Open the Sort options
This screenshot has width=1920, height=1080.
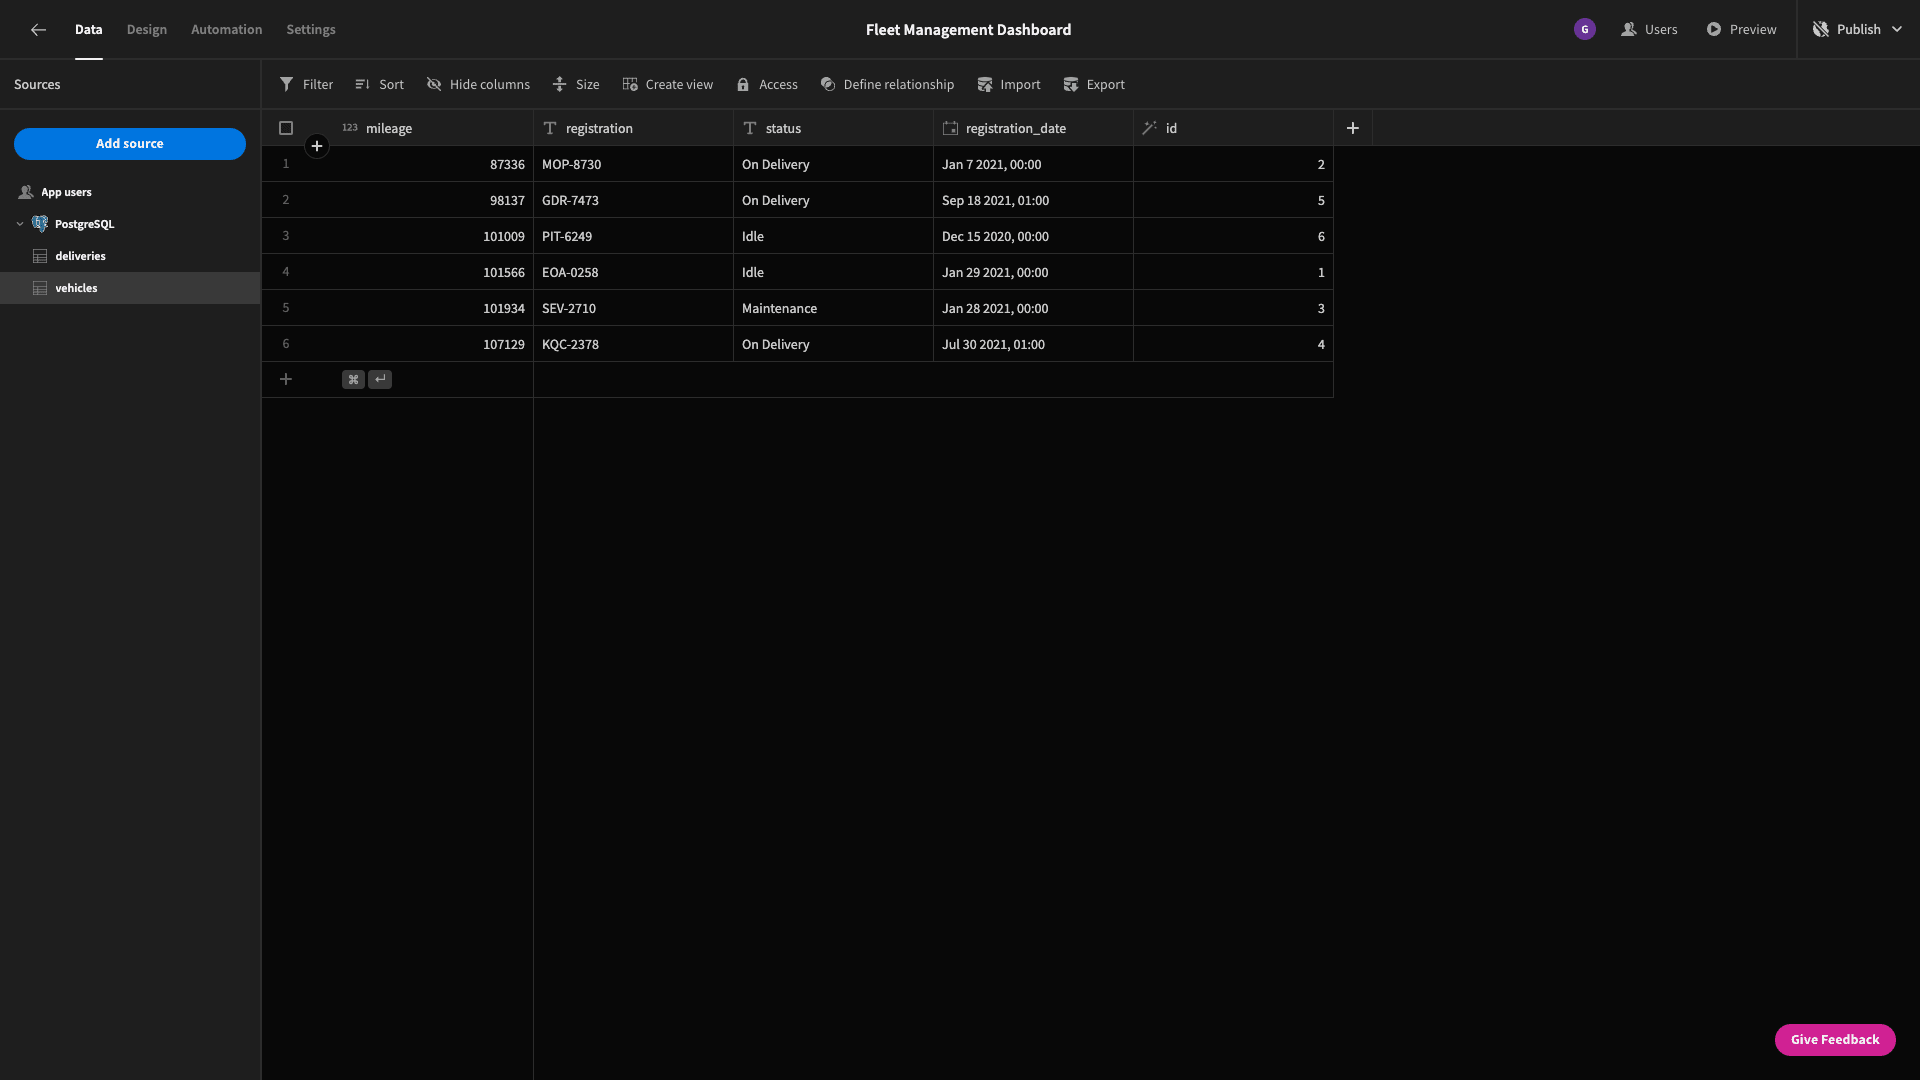[x=379, y=85]
